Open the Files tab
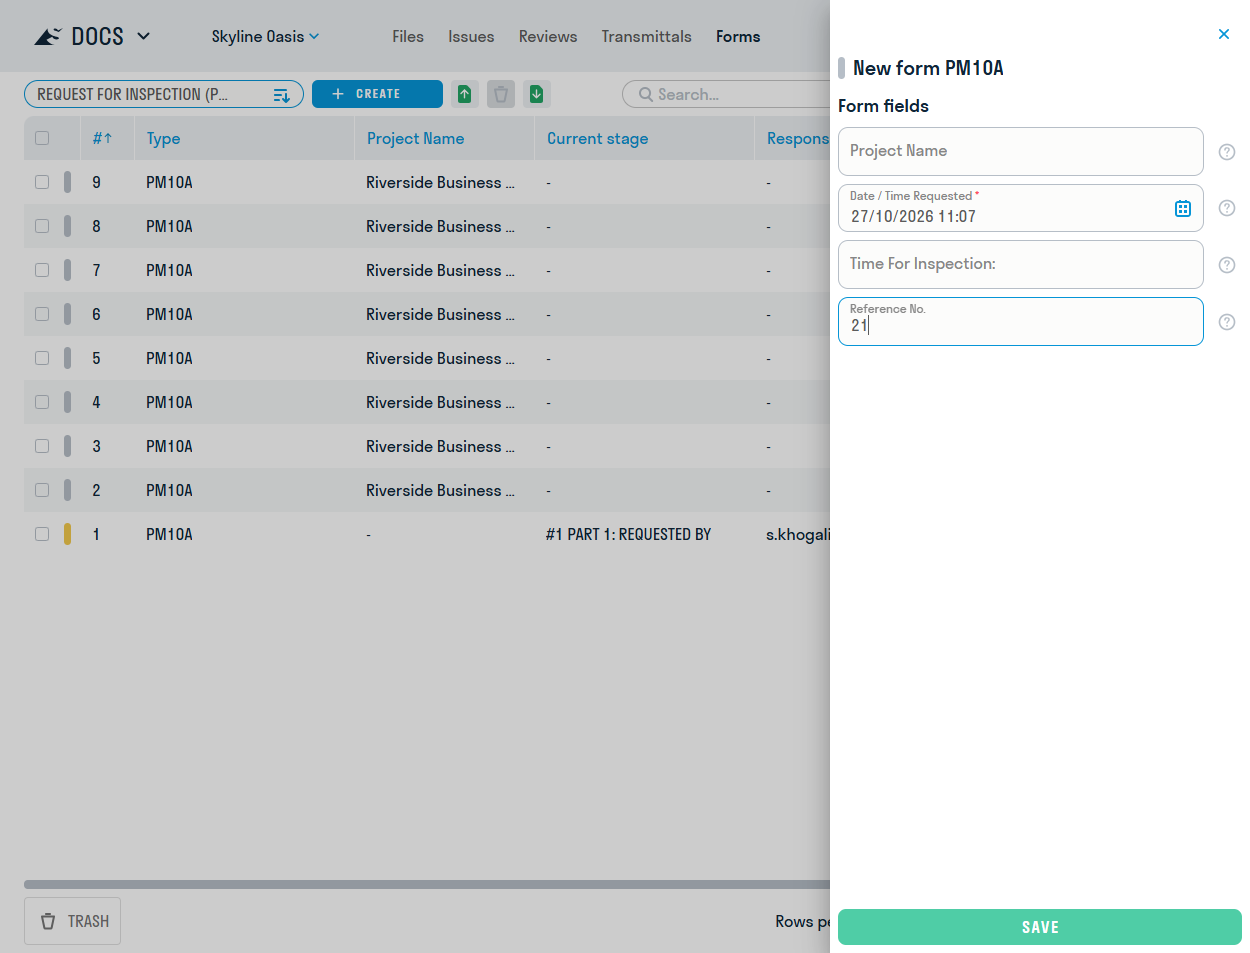Image resolution: width=1250 pixels, height=953 pixels. point(408,37)
